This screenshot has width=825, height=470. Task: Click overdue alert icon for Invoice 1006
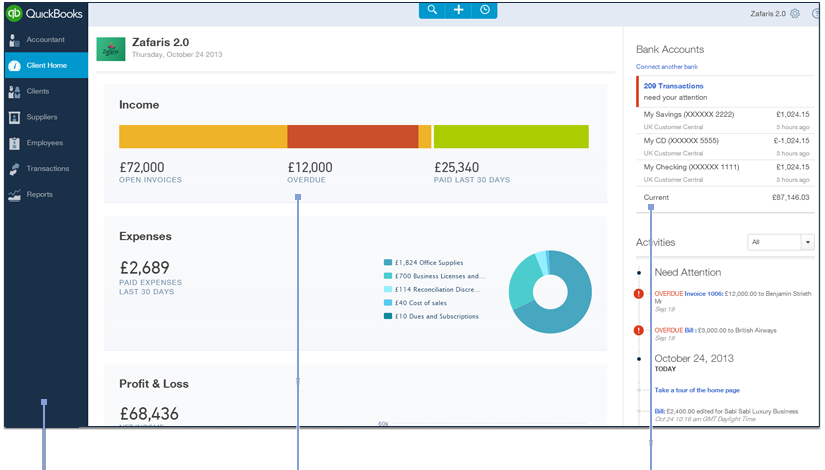639,294
